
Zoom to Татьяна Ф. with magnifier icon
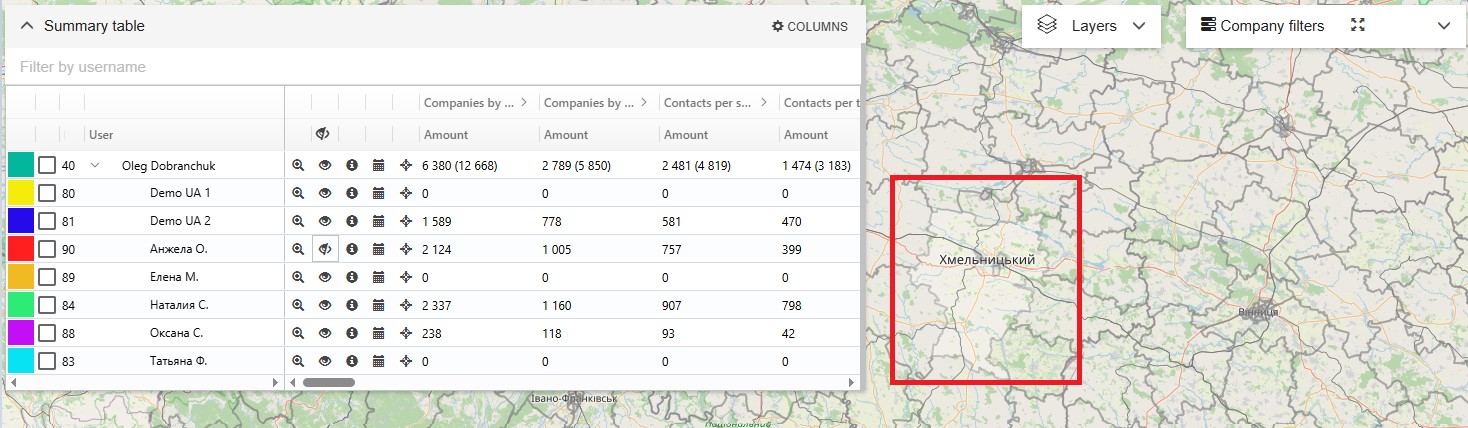tap(298, 361)
